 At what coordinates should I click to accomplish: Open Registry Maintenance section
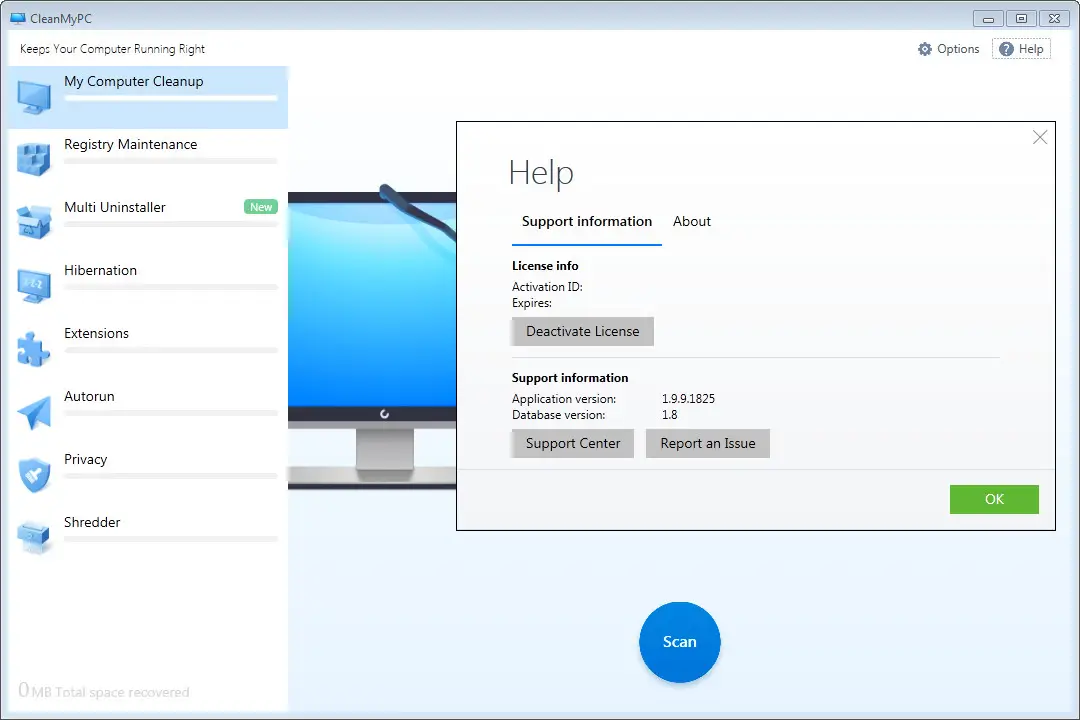[x=148, y=160]
